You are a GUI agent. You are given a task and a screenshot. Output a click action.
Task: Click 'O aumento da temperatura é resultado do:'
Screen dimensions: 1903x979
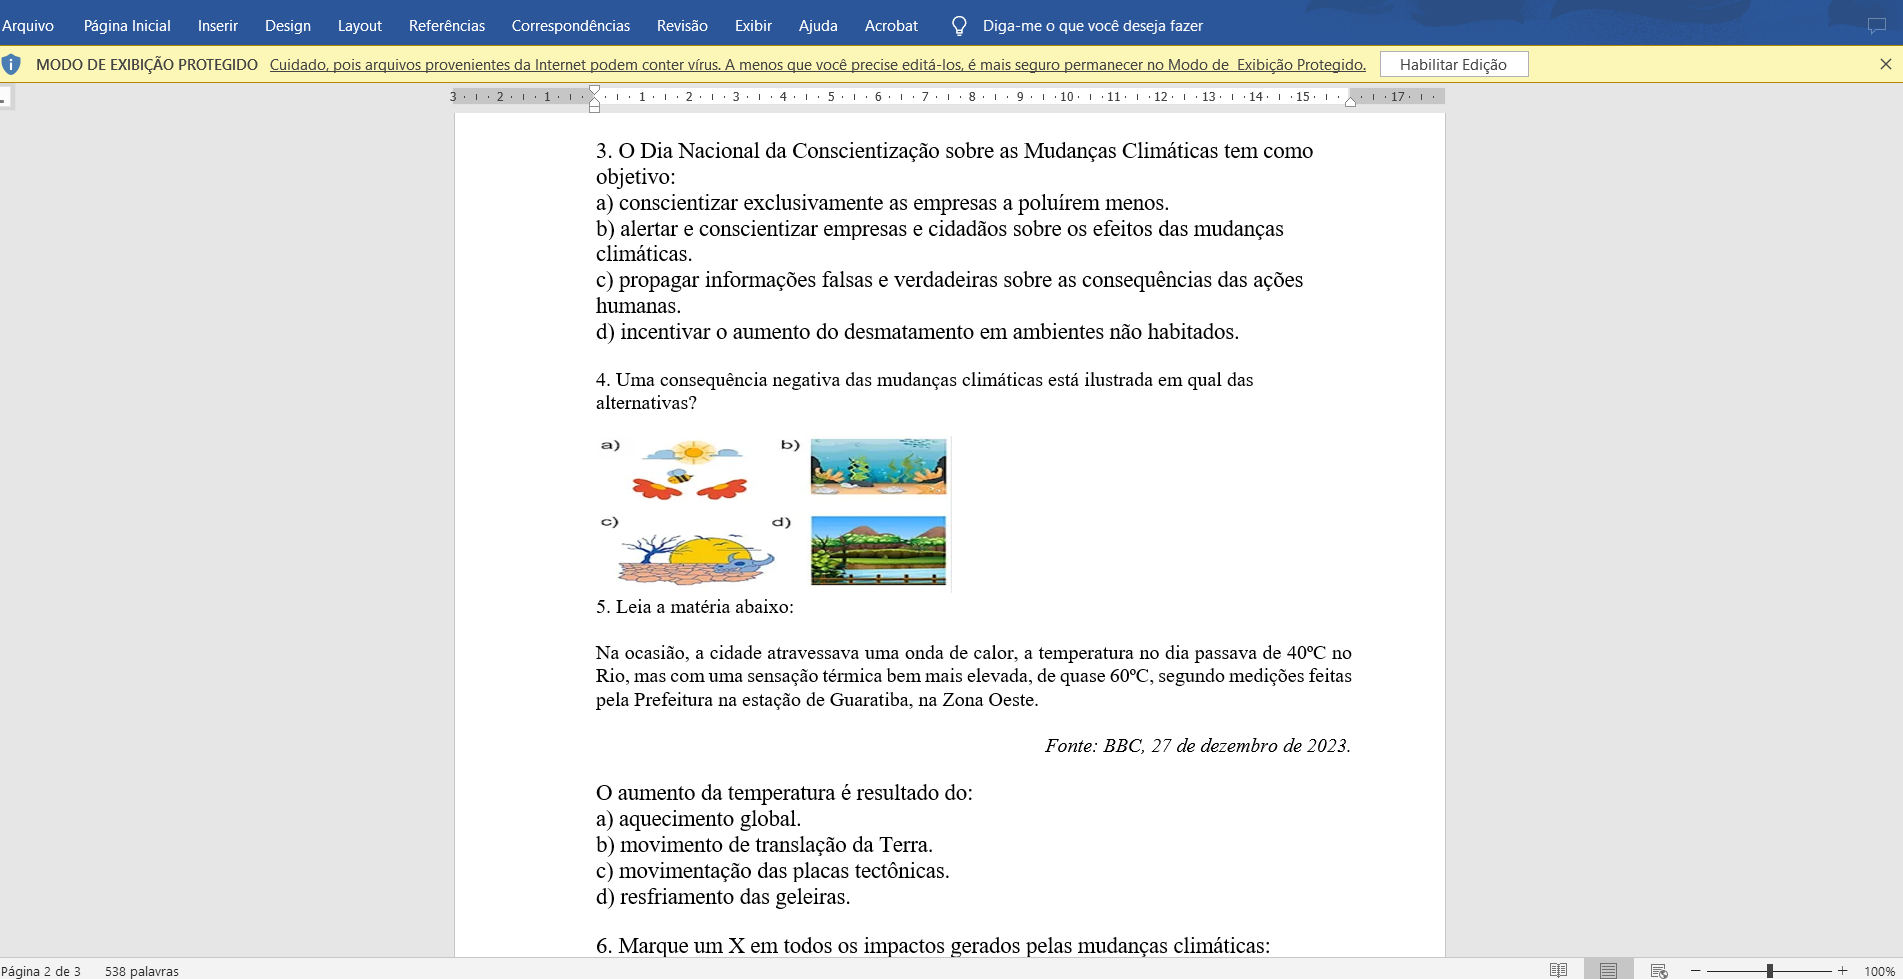(784, 793)
